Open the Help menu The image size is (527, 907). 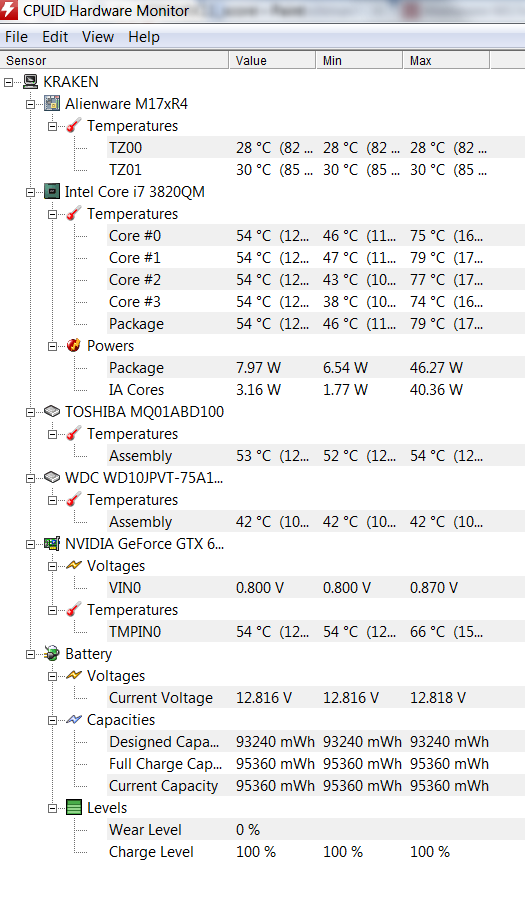point(143,37)
